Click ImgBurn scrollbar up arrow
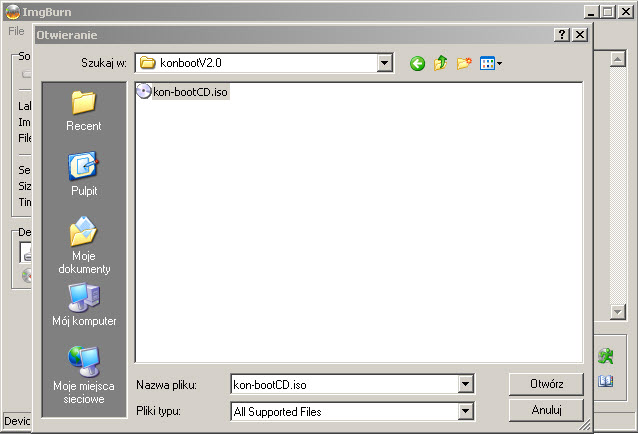This screenshot has width=638, height=434. tap(618, 59)
